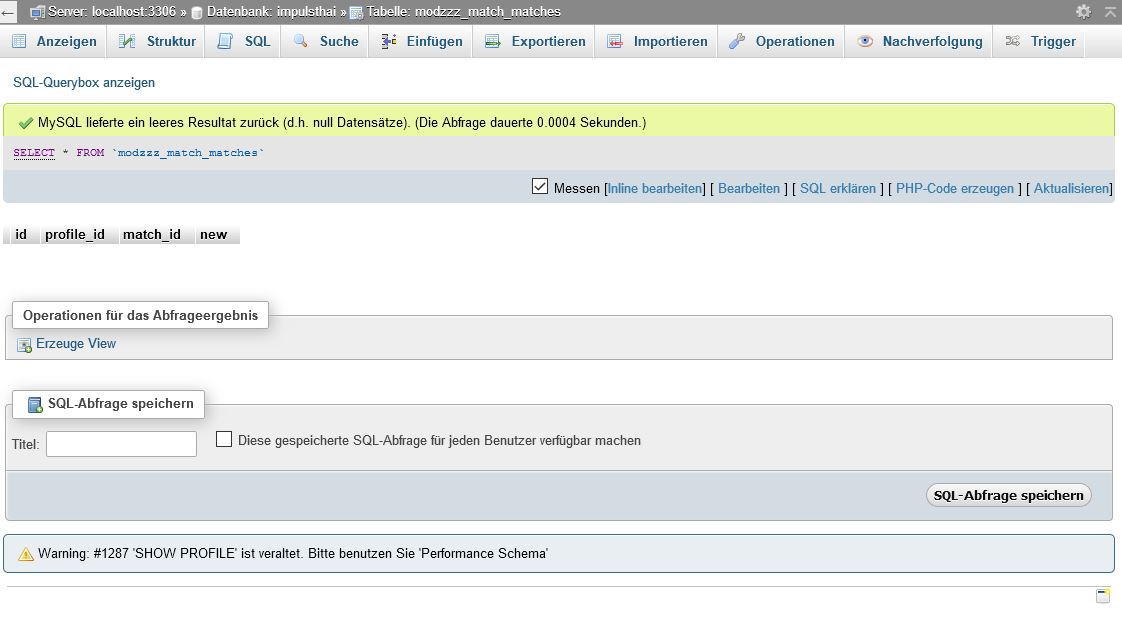Expand the SQL-Querybox anzeigen section
Screen dimensions: 1122x618
84,82
